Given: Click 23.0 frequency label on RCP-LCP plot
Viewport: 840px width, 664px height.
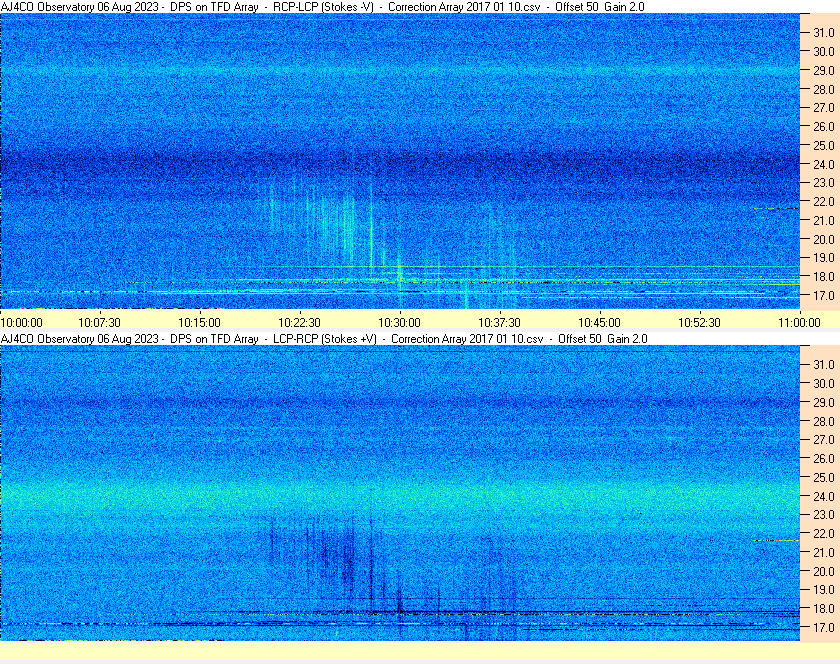Looking at the screenshot, I should pos(824,183).
